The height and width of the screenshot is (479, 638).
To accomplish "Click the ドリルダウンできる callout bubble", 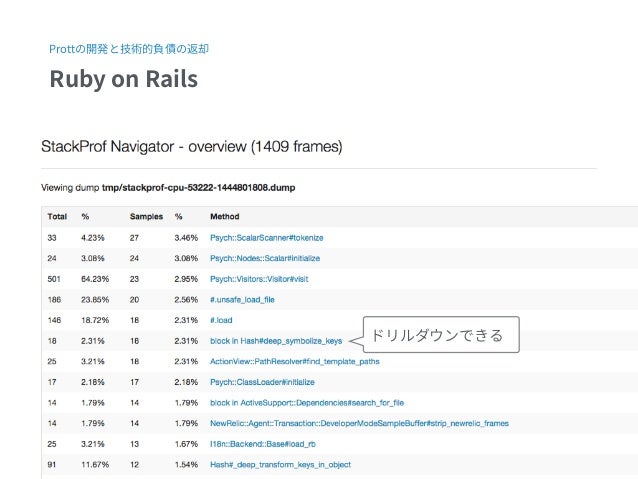I will click(441, 335).
